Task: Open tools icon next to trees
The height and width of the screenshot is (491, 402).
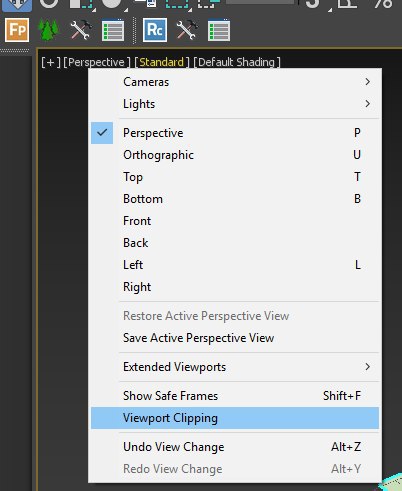Action: click(x=81, y=30)
